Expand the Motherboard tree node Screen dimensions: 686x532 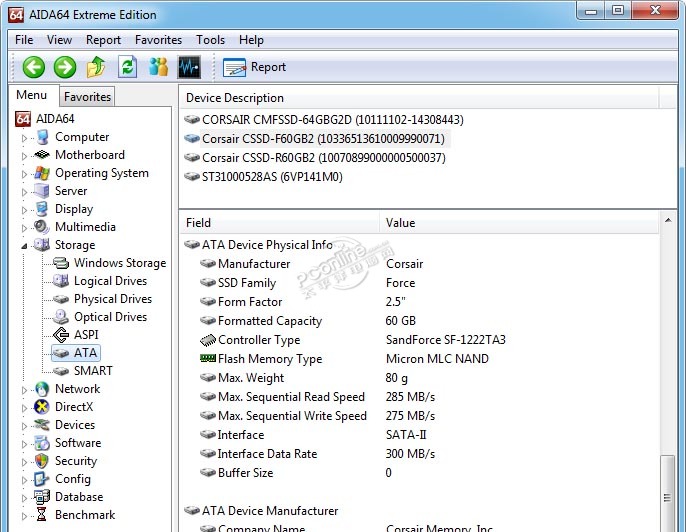coord(24,156)
